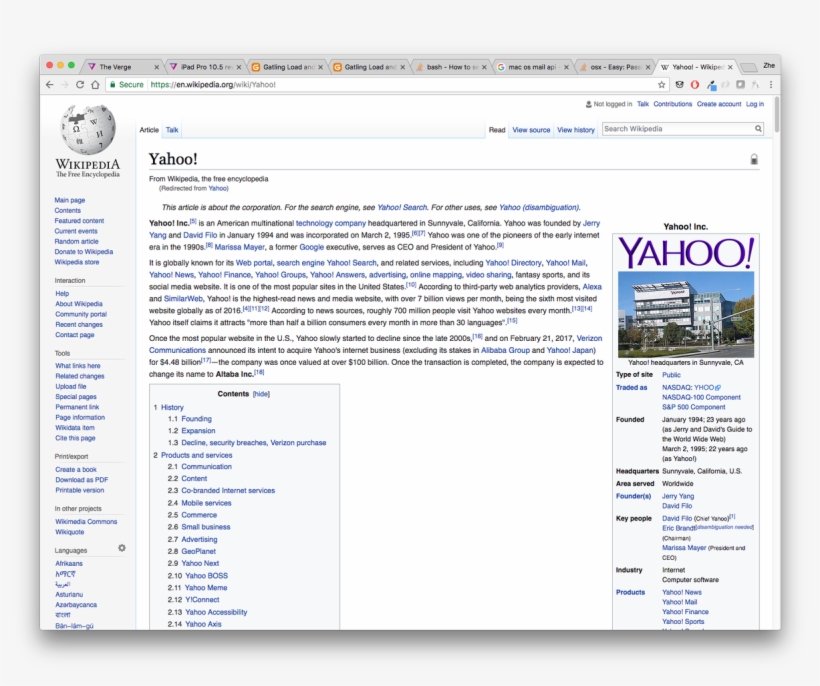Image resolution: width=820 pixels, height=686 pixels.
Task: Open the NASDAQ: YHOO external link
Action: coord(691,387)
